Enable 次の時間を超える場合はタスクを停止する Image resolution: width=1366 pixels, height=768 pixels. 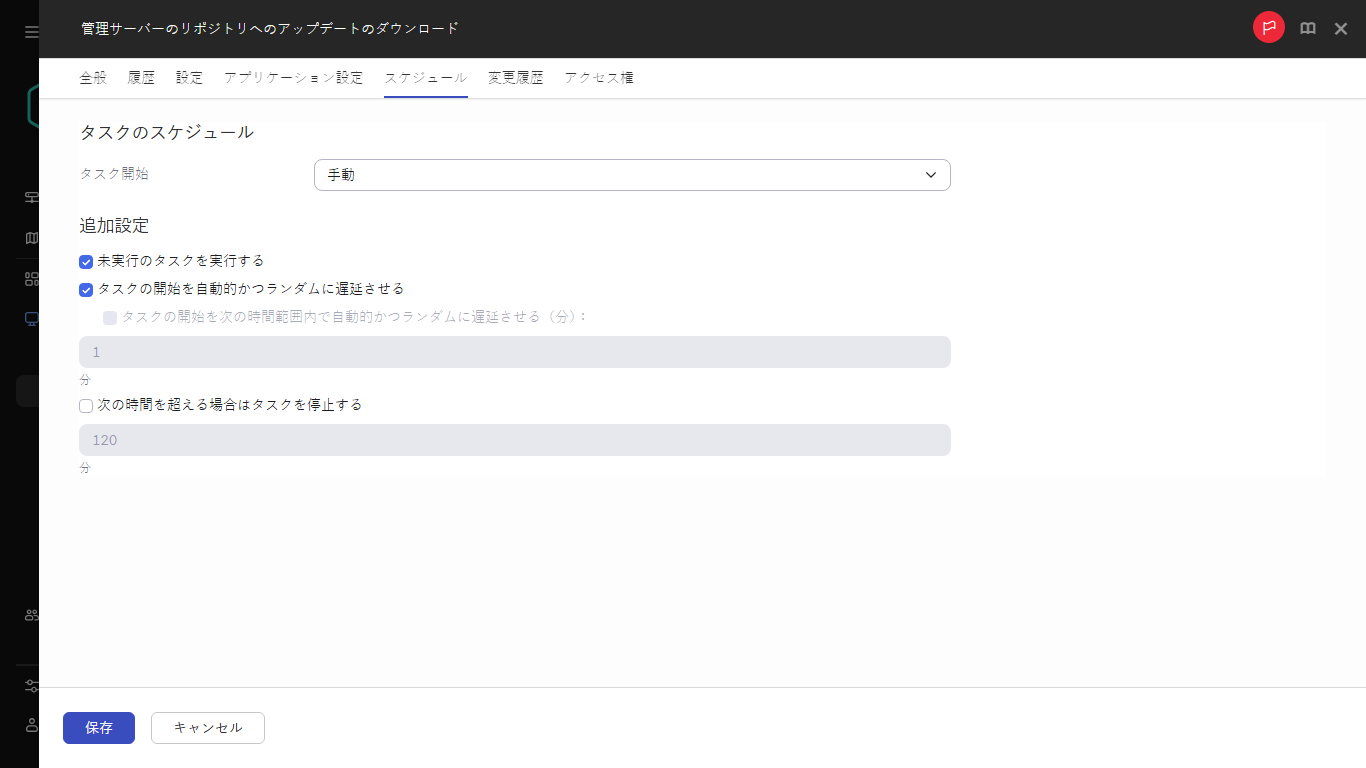click(x=86, y=405)
